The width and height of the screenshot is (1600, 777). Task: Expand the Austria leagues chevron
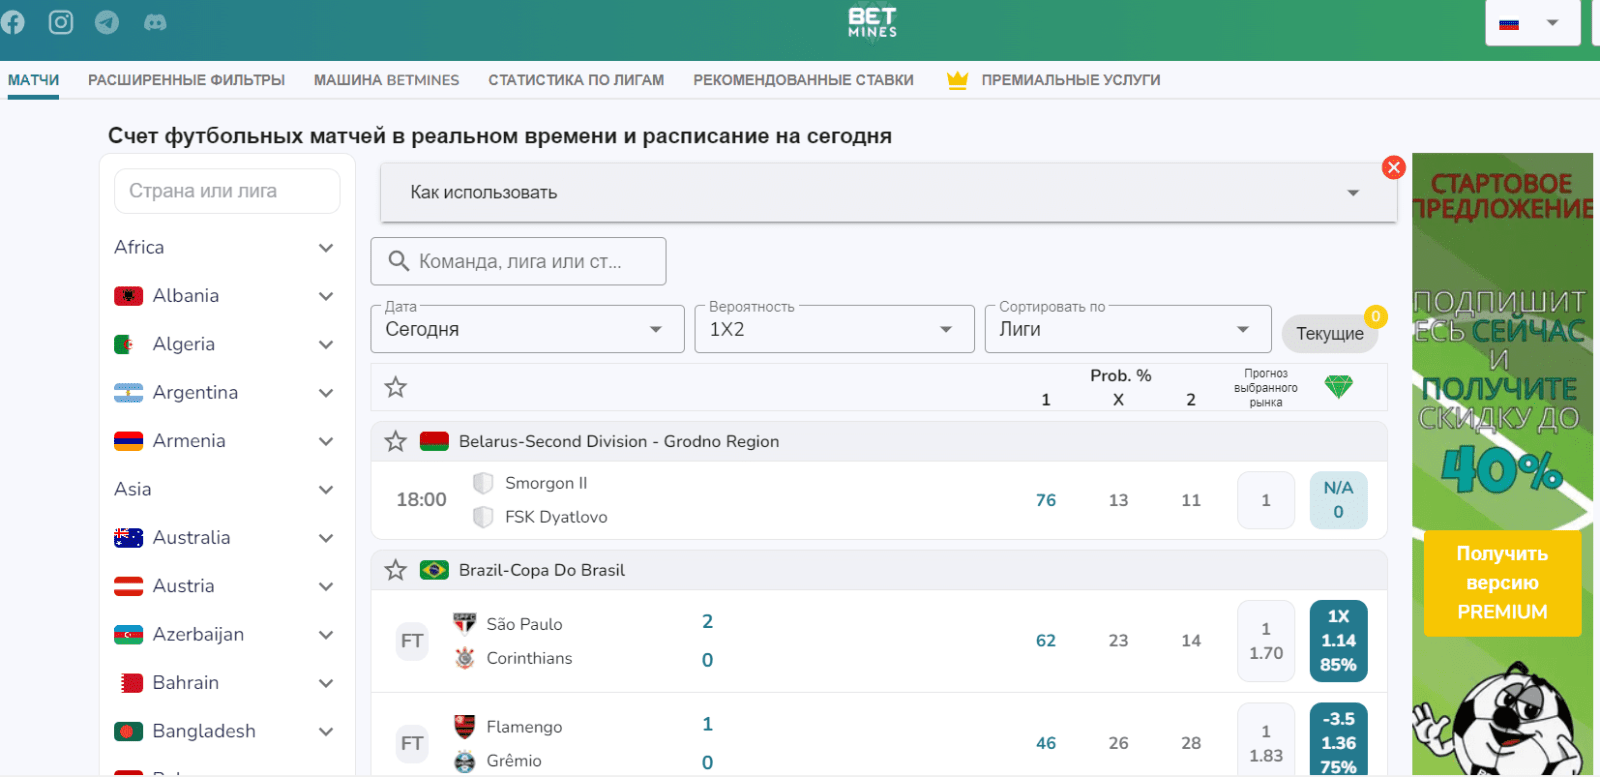[326, 586]
